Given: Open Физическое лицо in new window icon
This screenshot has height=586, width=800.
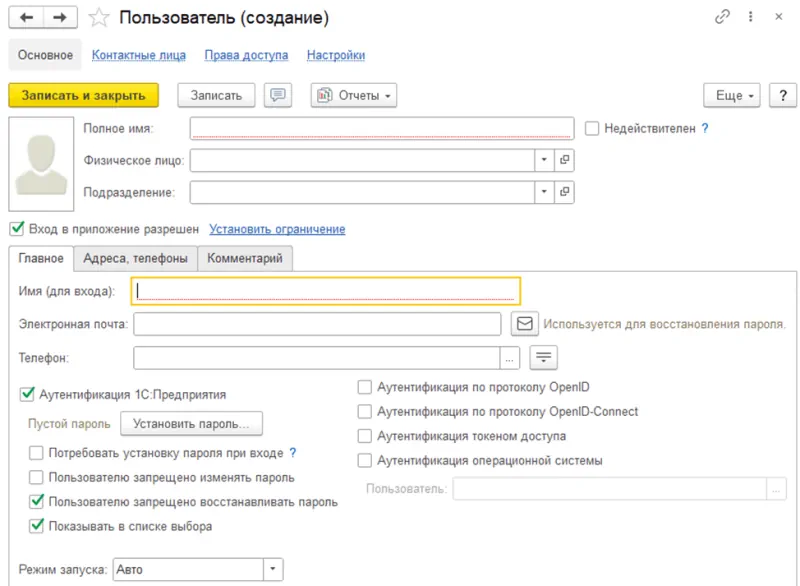Looking at the screenshot, I should (x=564, y=160).
